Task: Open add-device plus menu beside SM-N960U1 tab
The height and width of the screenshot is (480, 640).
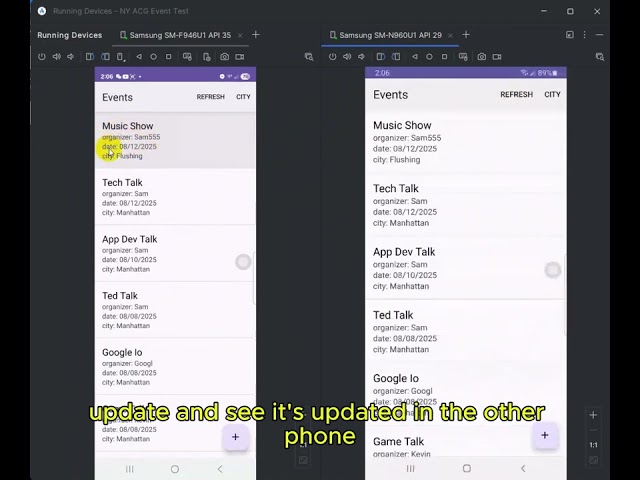Action: point(466,35)
